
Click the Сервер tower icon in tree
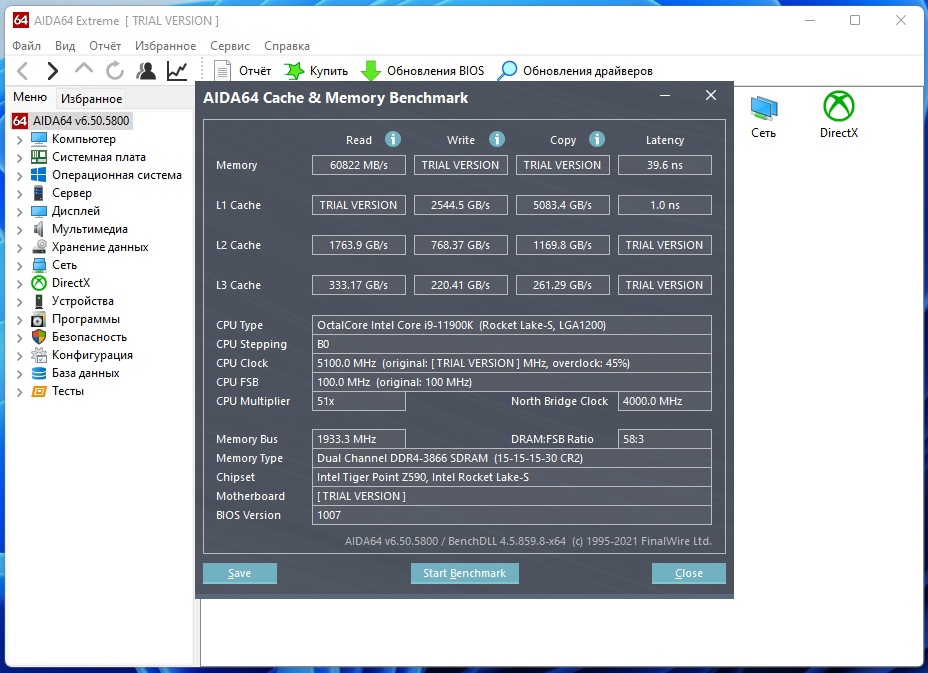pyautogui.click(x=38, y=193)
